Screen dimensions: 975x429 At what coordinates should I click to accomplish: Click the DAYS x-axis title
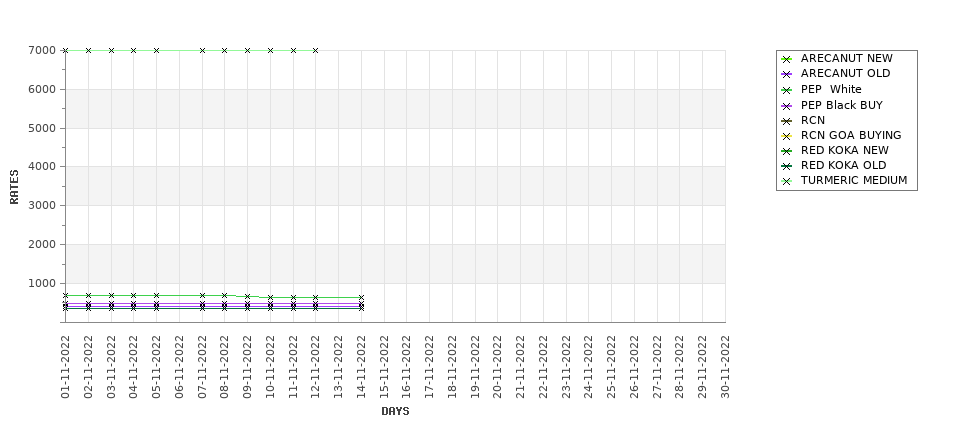(x=395, y=411)
